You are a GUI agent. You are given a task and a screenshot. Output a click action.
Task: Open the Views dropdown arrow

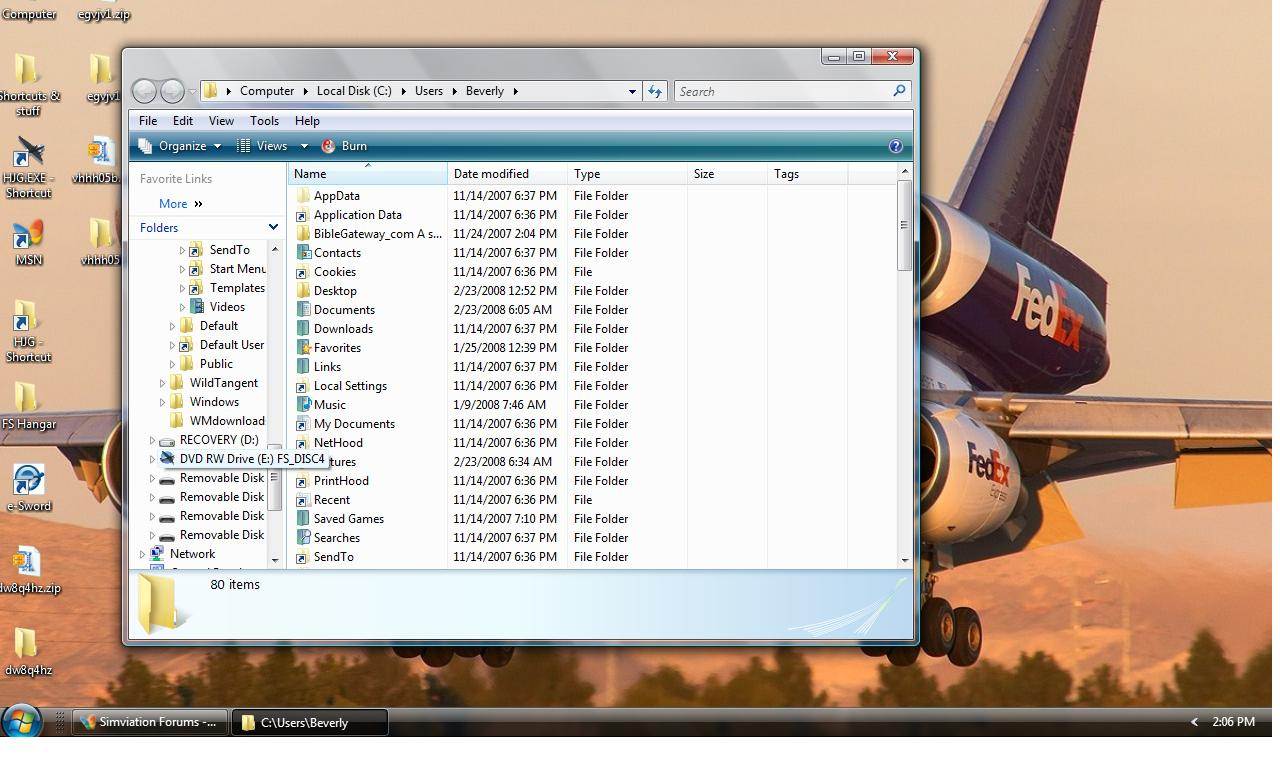pos(304,146)
